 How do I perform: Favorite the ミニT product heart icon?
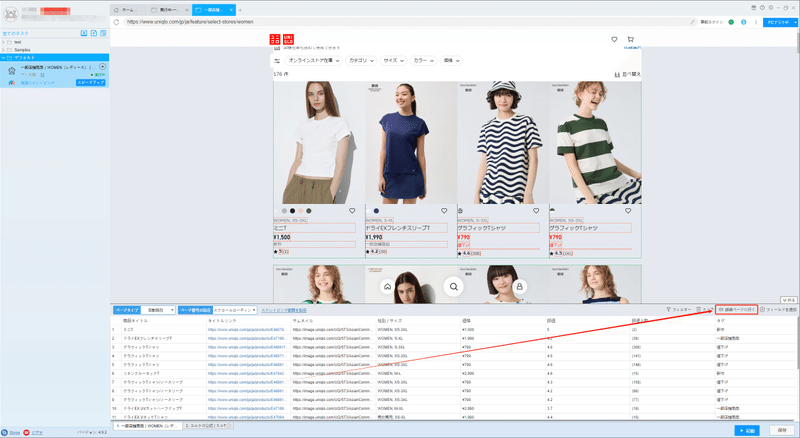(352, 211)
